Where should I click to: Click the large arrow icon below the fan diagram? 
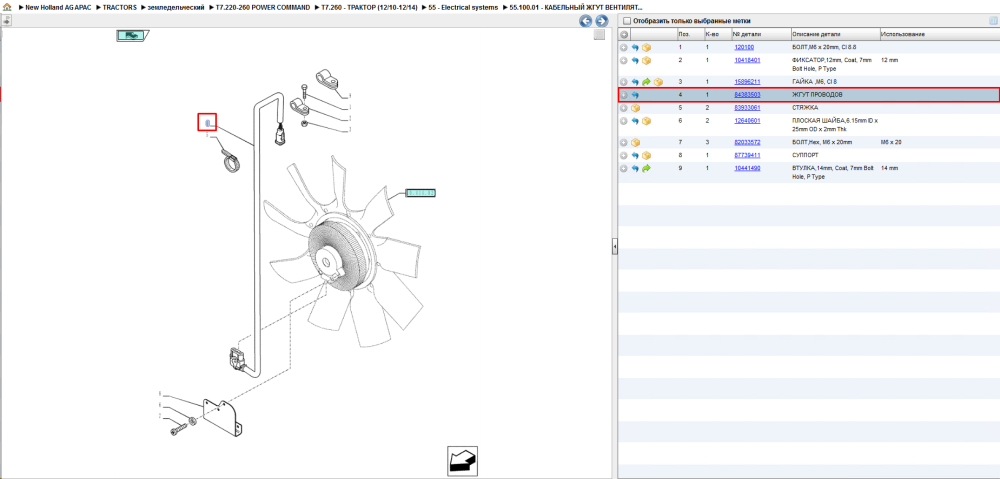pyautogui.click(x=462, y=461)
